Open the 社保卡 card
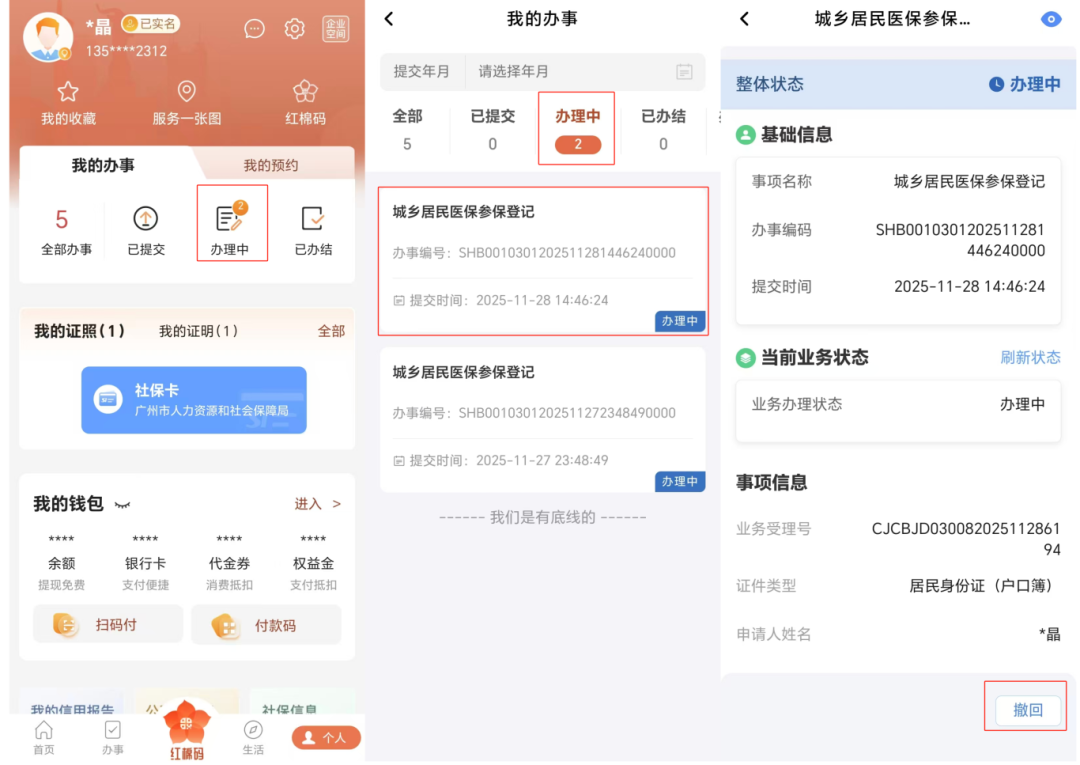1080x765 pixels. pos(194,400)
